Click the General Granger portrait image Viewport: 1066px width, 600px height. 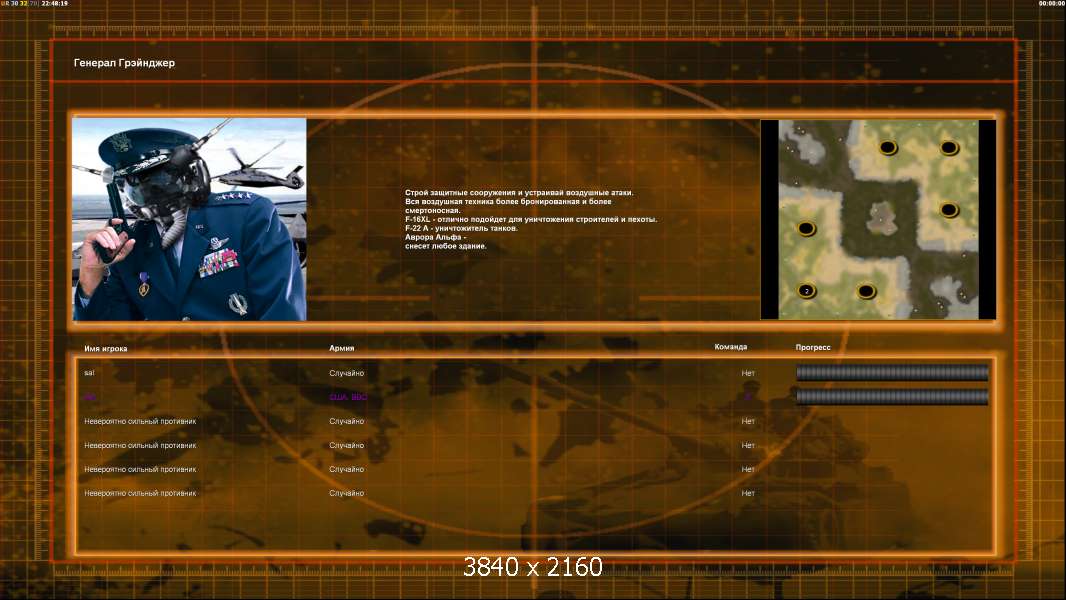[x=190, y=219]
